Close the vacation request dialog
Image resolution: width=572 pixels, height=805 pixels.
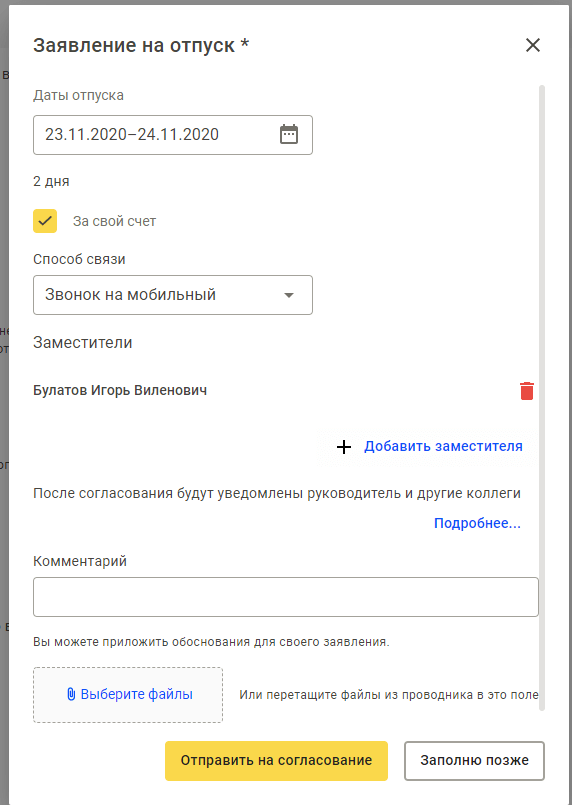pyautogui.click(x=533, y=45)
